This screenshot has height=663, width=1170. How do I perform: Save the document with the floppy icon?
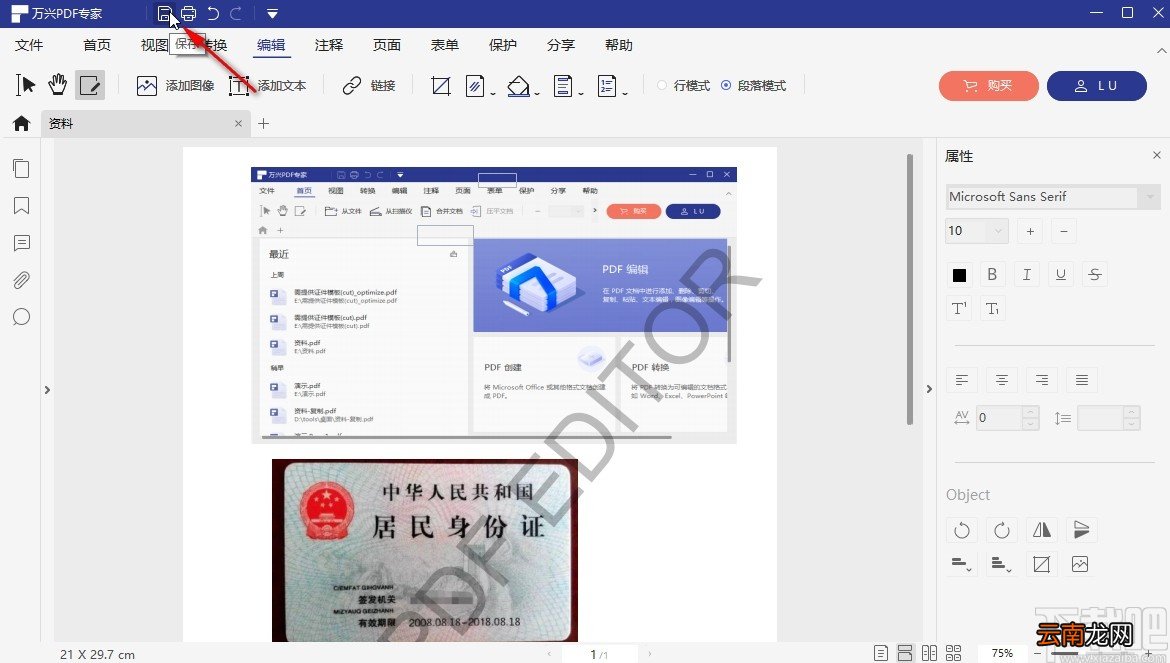164,13
